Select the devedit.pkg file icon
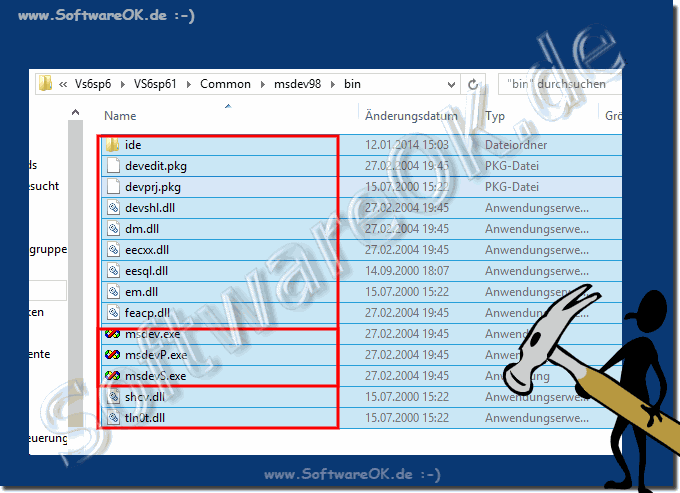Image resolution: width=680 pixels, height=493 pixels. (x=113, y=166)
